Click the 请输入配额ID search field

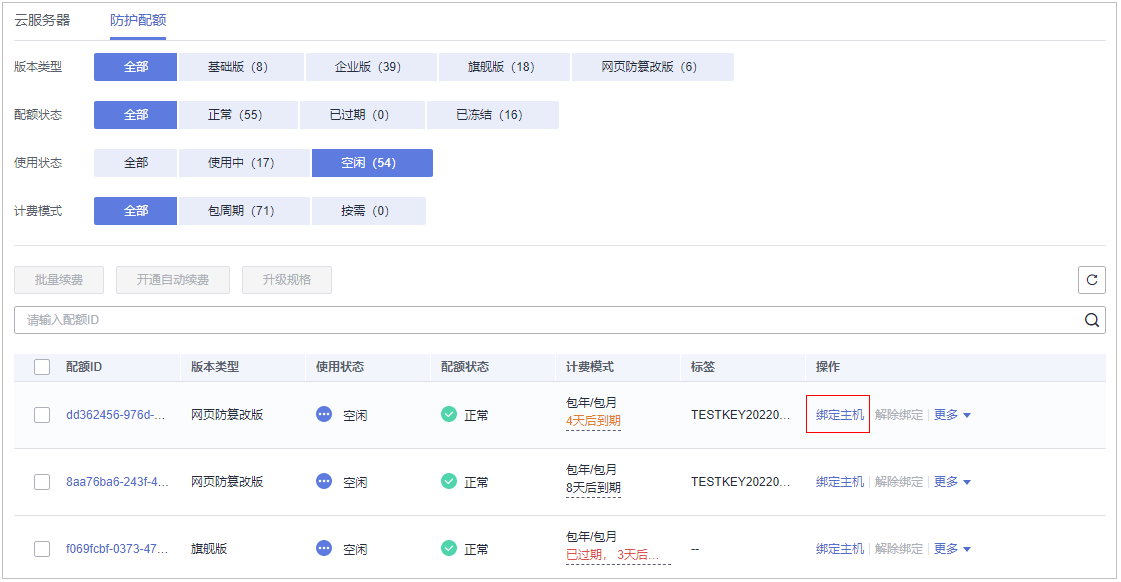[x=540, y=320]
